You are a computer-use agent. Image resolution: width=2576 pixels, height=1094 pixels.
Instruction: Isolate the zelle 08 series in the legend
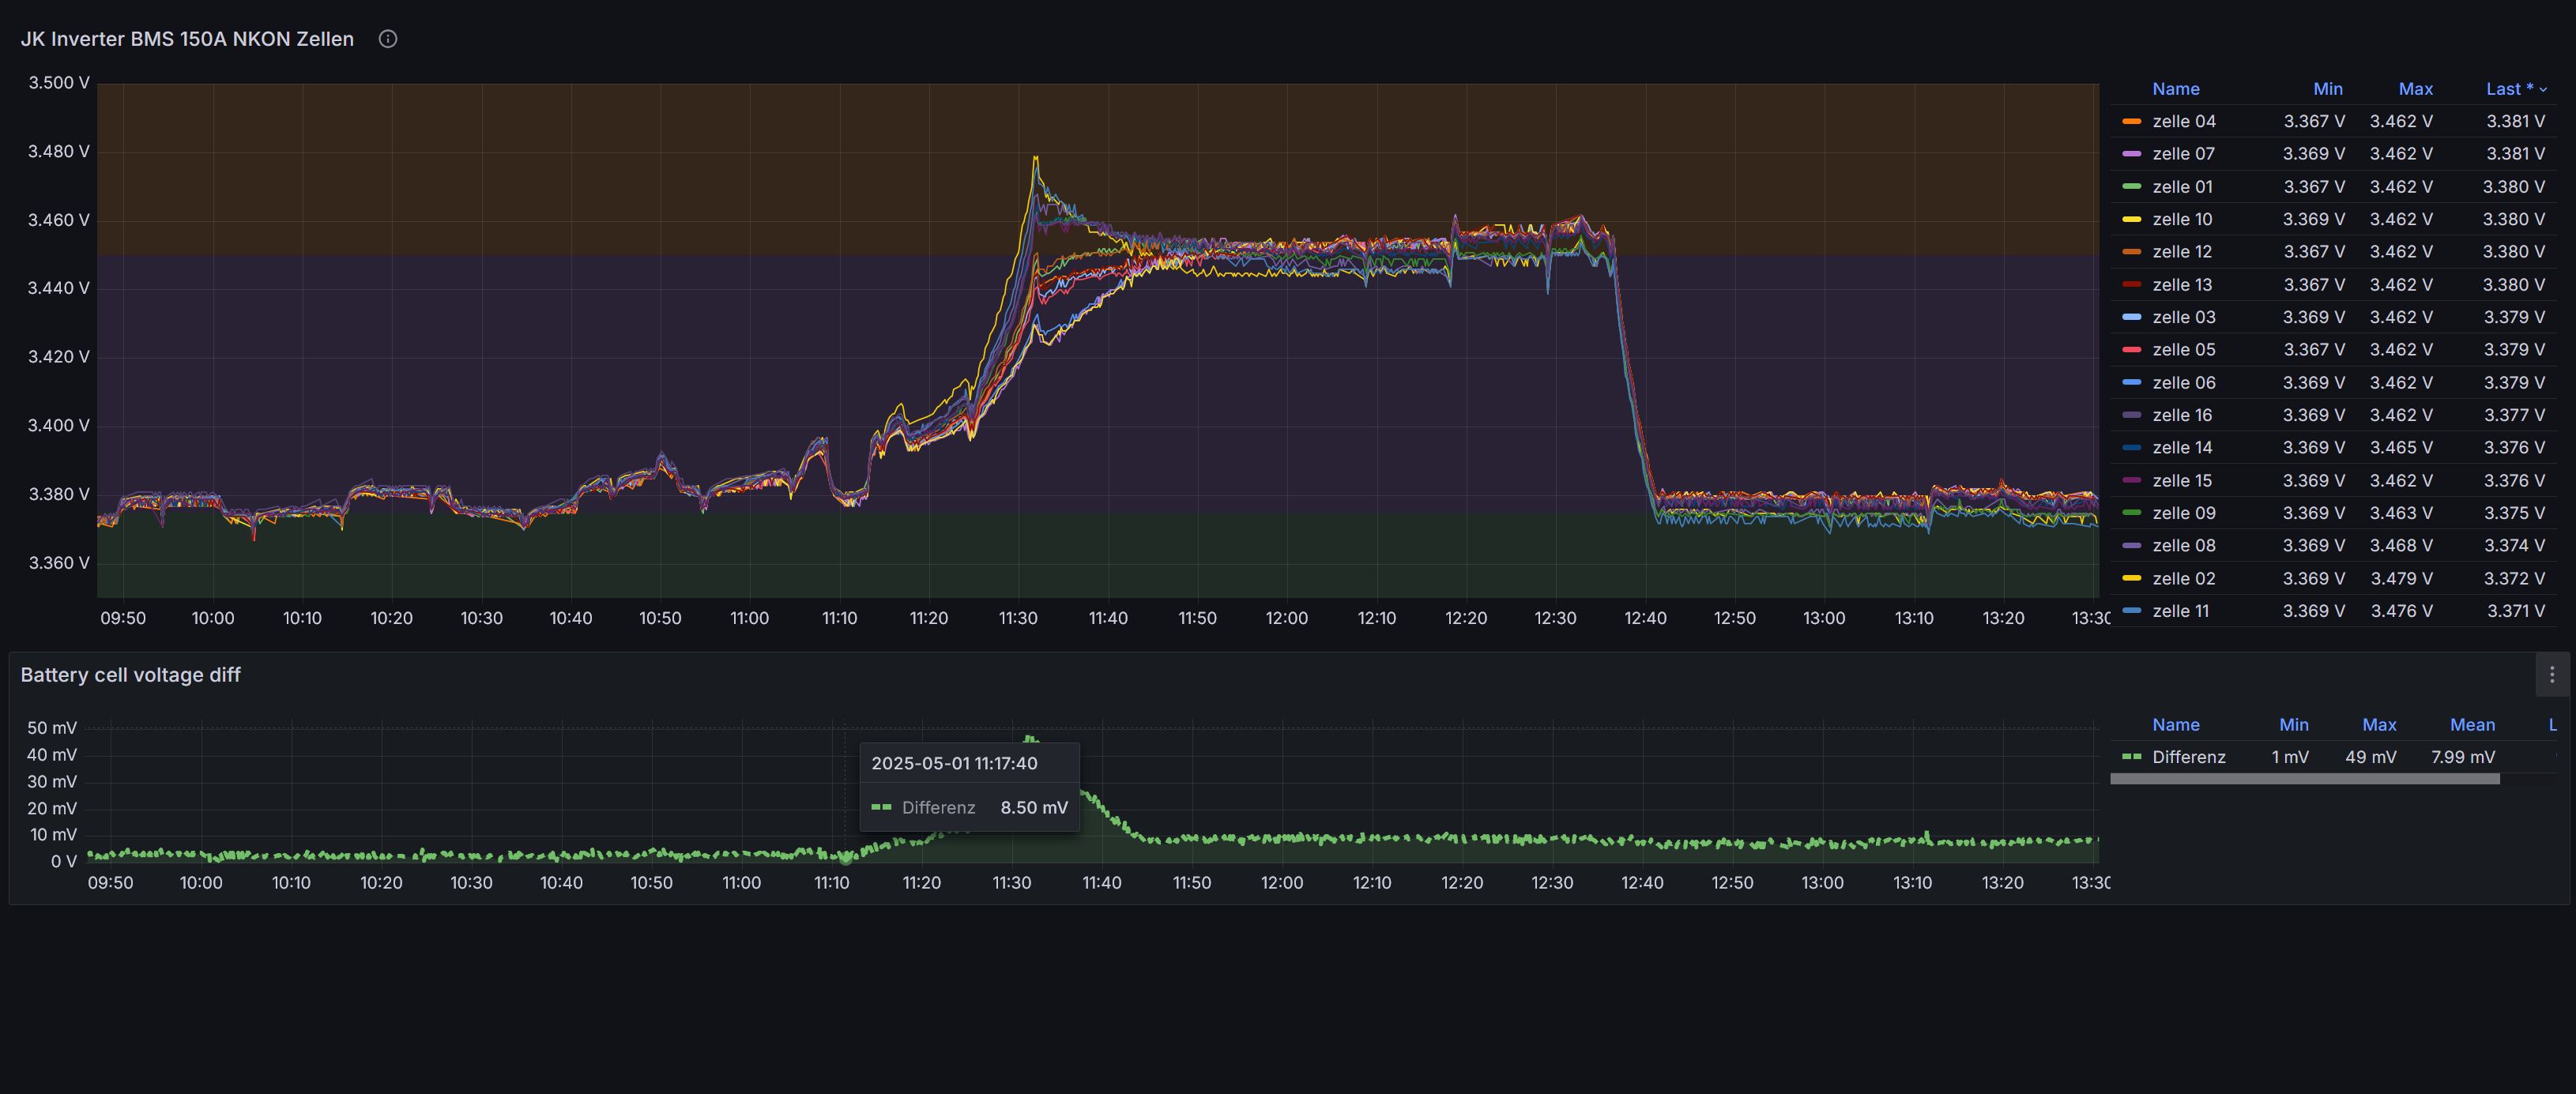tap(2183, 546)
